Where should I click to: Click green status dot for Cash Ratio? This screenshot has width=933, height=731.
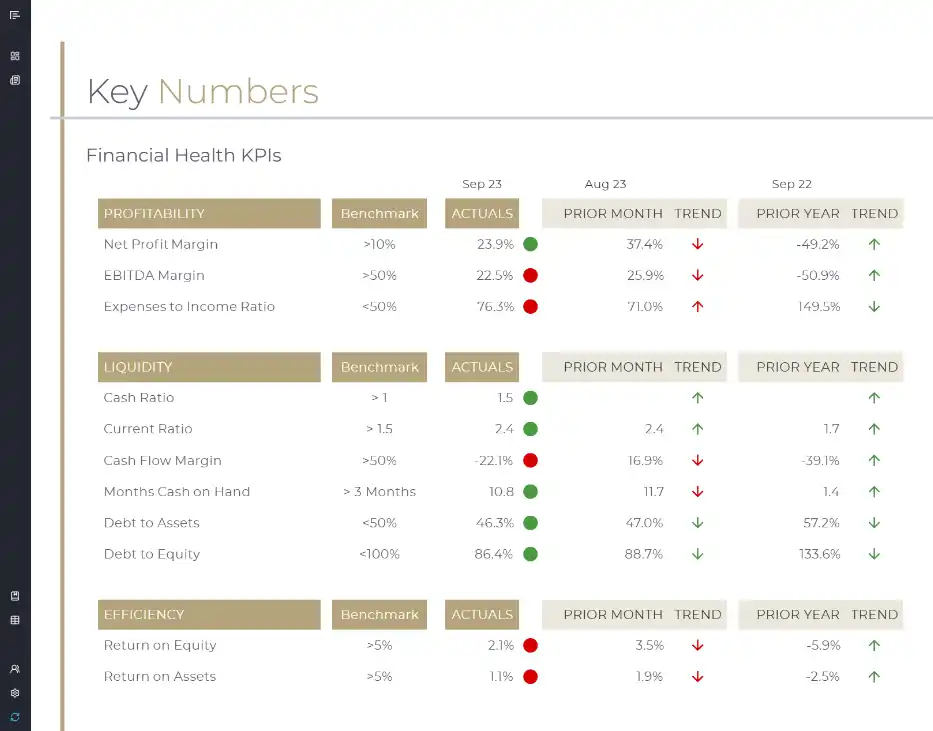[x=530, y=398]
